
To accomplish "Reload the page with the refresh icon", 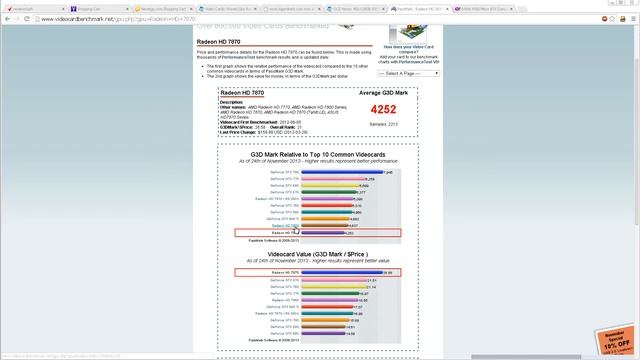I will [x=27, y=19].
